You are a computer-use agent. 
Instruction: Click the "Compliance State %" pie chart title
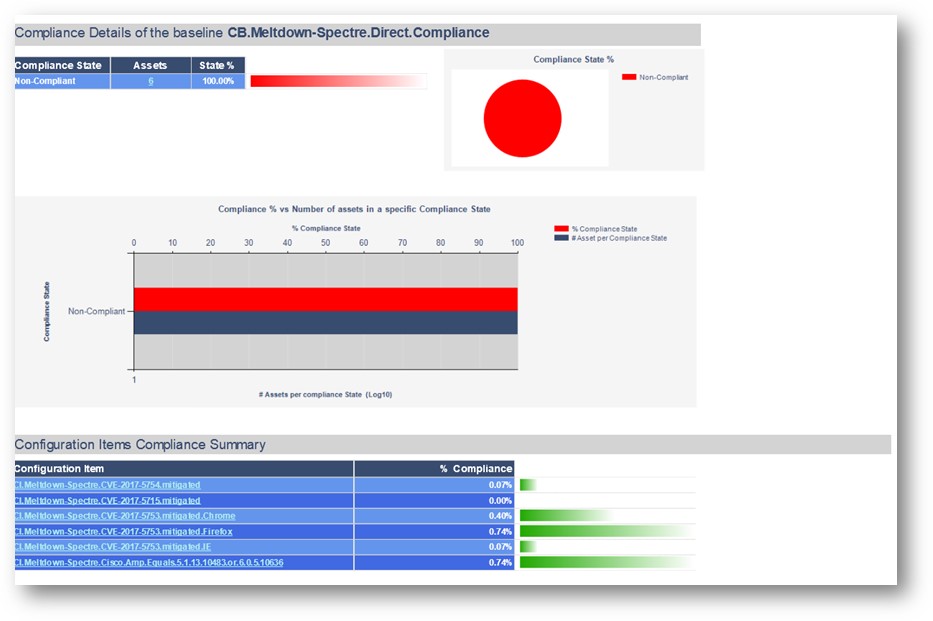574,59
